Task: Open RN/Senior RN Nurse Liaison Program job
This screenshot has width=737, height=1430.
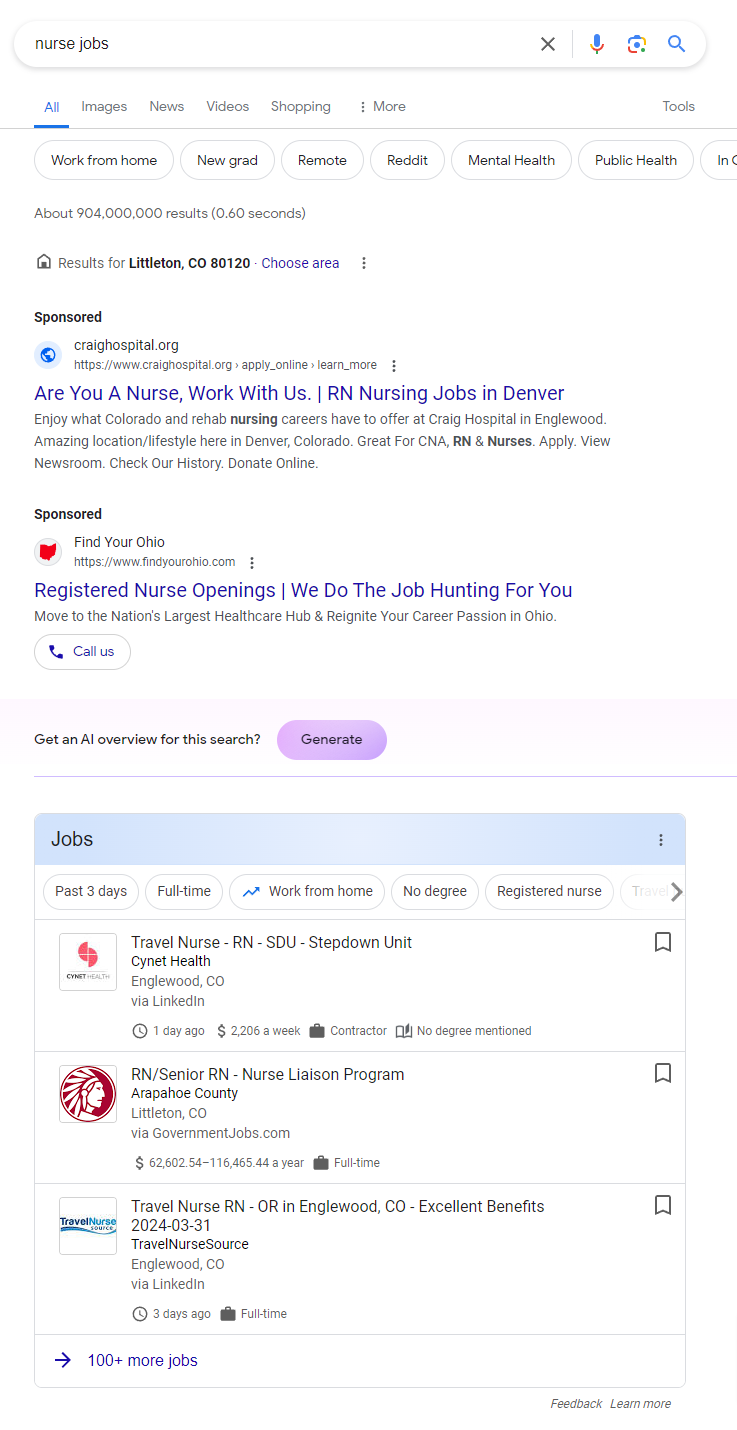Action: [x=268, y=1074]
